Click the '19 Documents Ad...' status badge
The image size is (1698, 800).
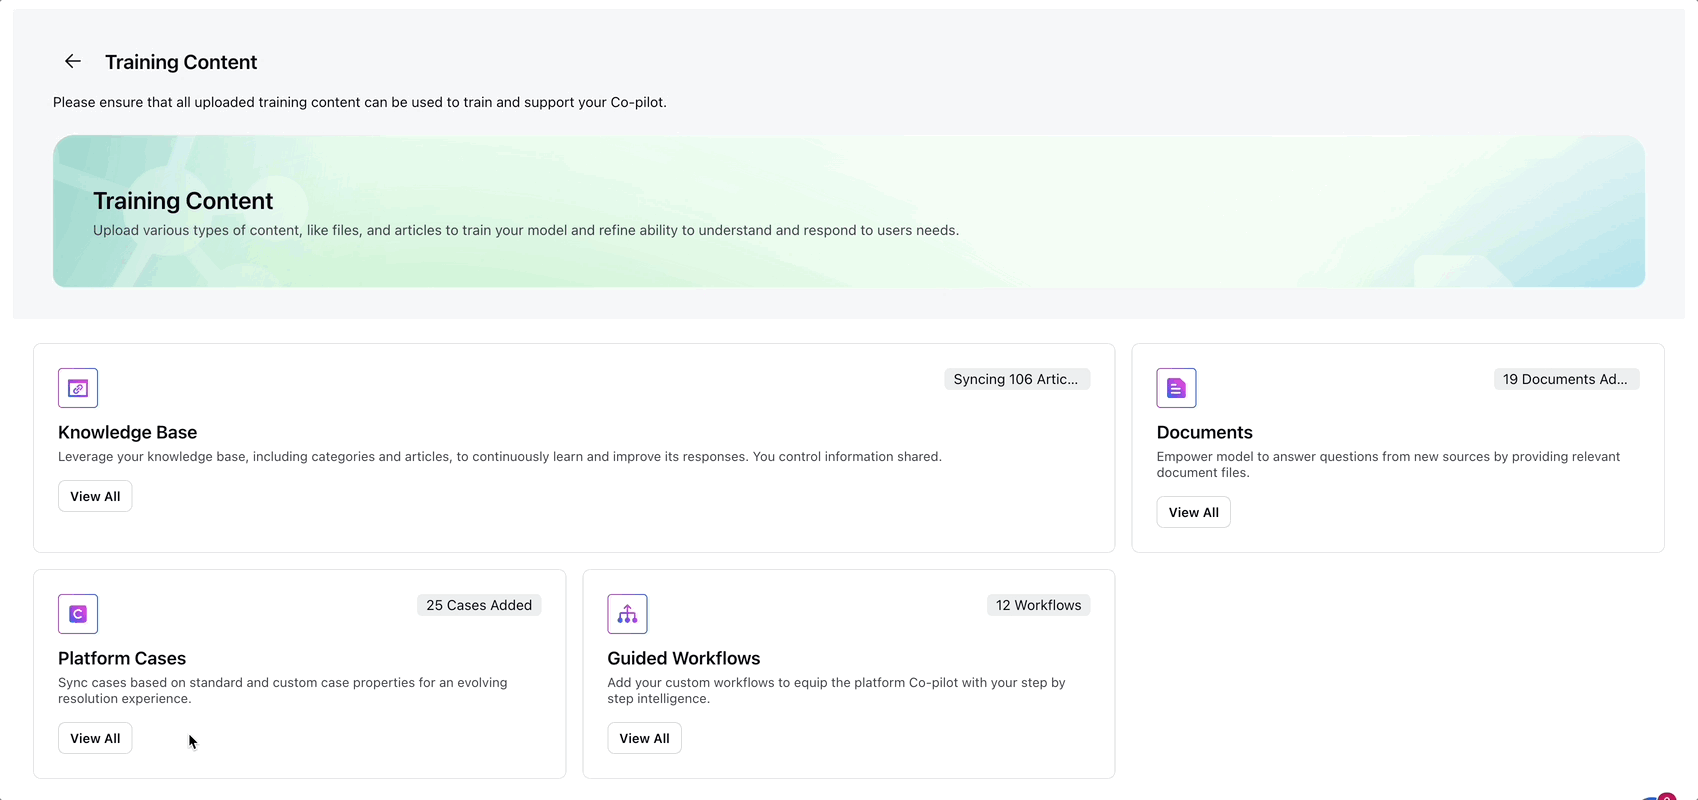pyautogui.click(x=1565, y=379)
